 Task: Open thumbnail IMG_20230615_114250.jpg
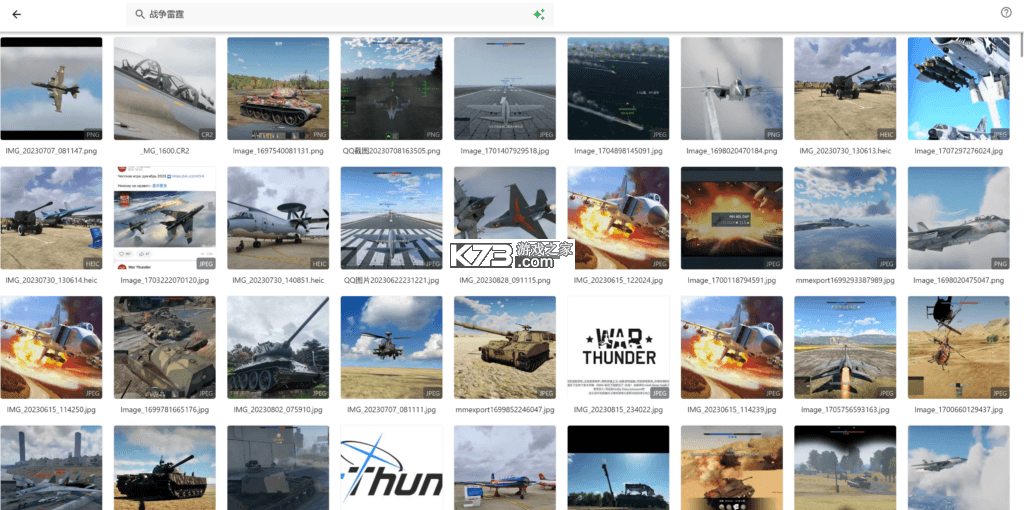(x=51, y=347)
